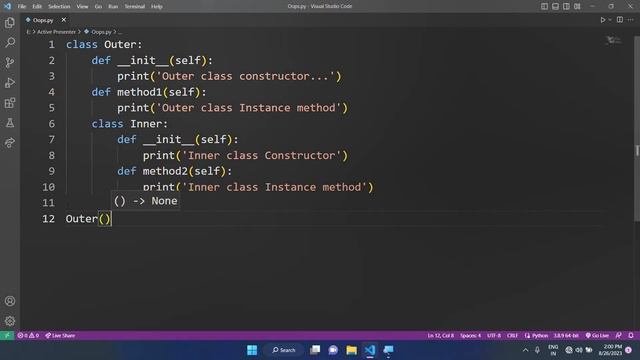640x360 pixels.
Task: Change indentation via Spaces: 4
Action: (471, 336)
